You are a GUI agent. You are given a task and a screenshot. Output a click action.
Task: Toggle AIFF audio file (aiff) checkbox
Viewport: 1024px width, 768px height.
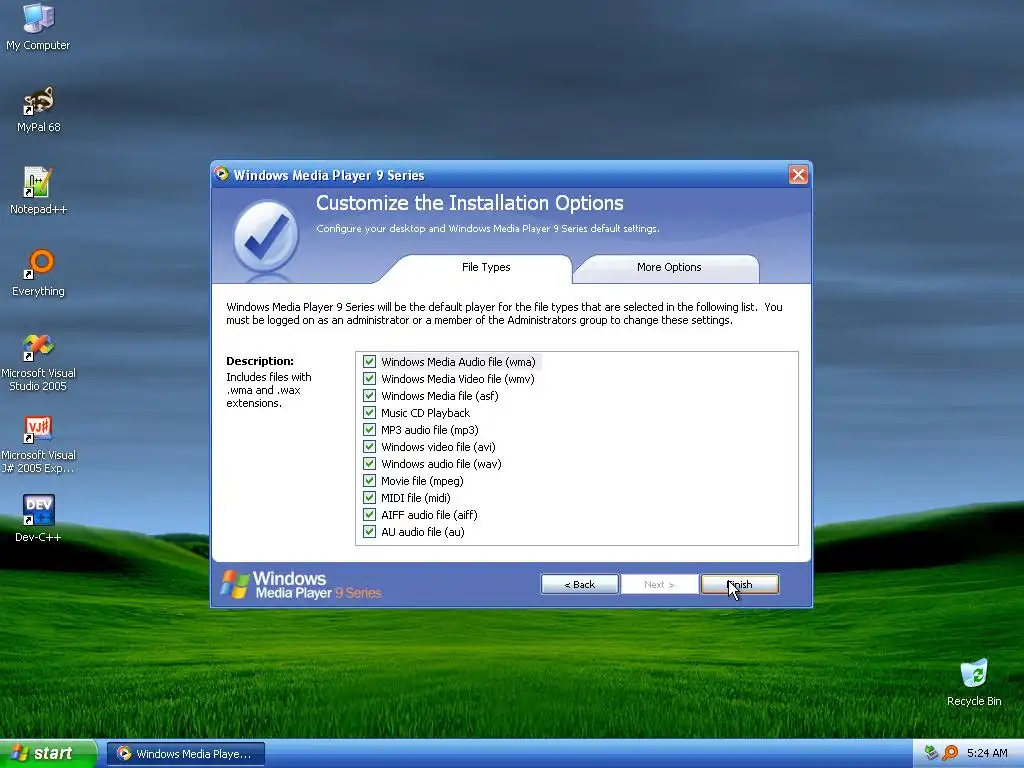(x=369, y=515)
